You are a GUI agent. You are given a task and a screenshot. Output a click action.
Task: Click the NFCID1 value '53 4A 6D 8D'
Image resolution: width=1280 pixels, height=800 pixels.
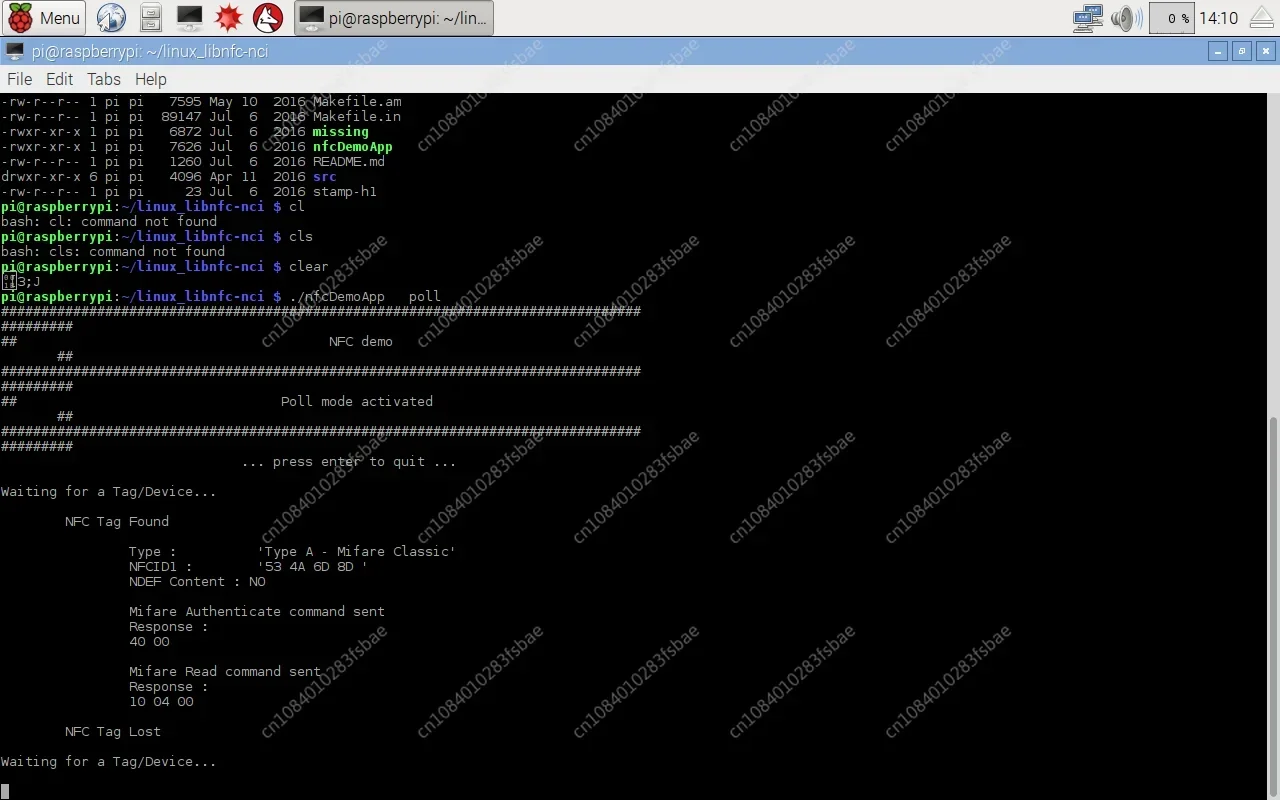point(313,566)
